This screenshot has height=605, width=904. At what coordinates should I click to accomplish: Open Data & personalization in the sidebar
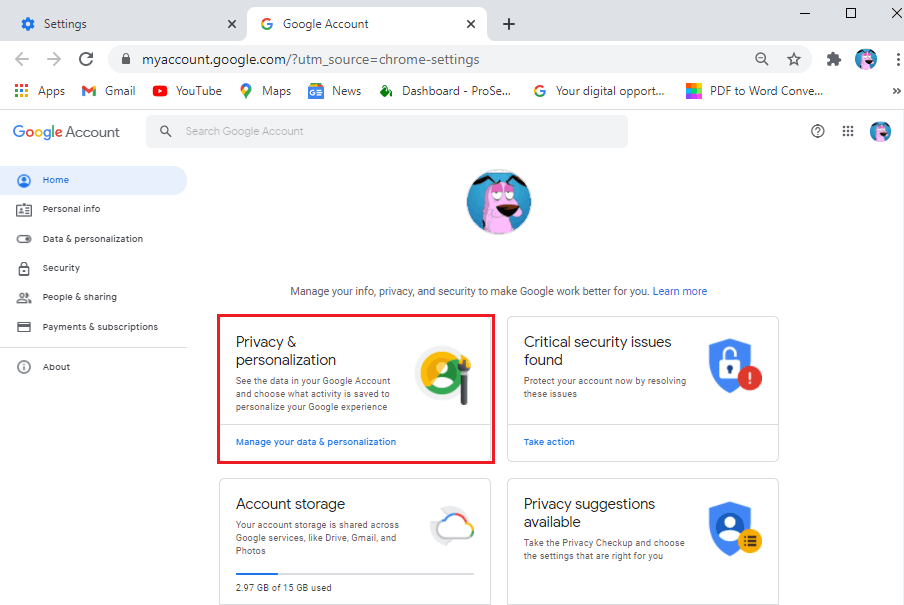pos(92,239)
